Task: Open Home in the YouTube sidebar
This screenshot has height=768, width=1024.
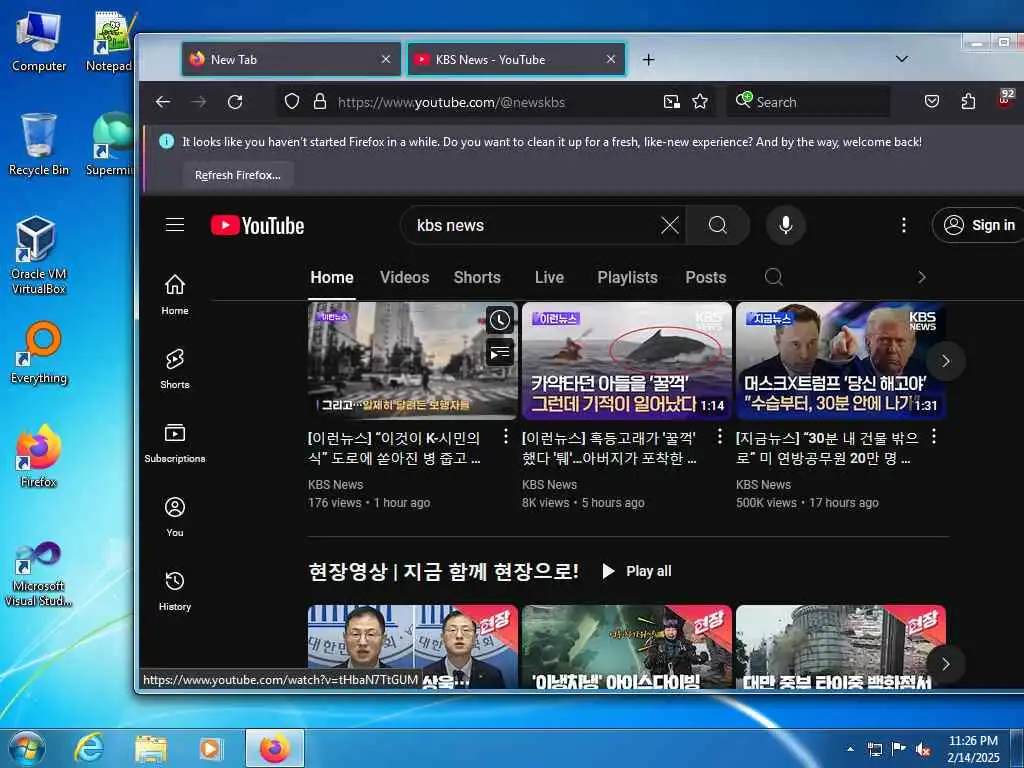Action: pos(175,295)
